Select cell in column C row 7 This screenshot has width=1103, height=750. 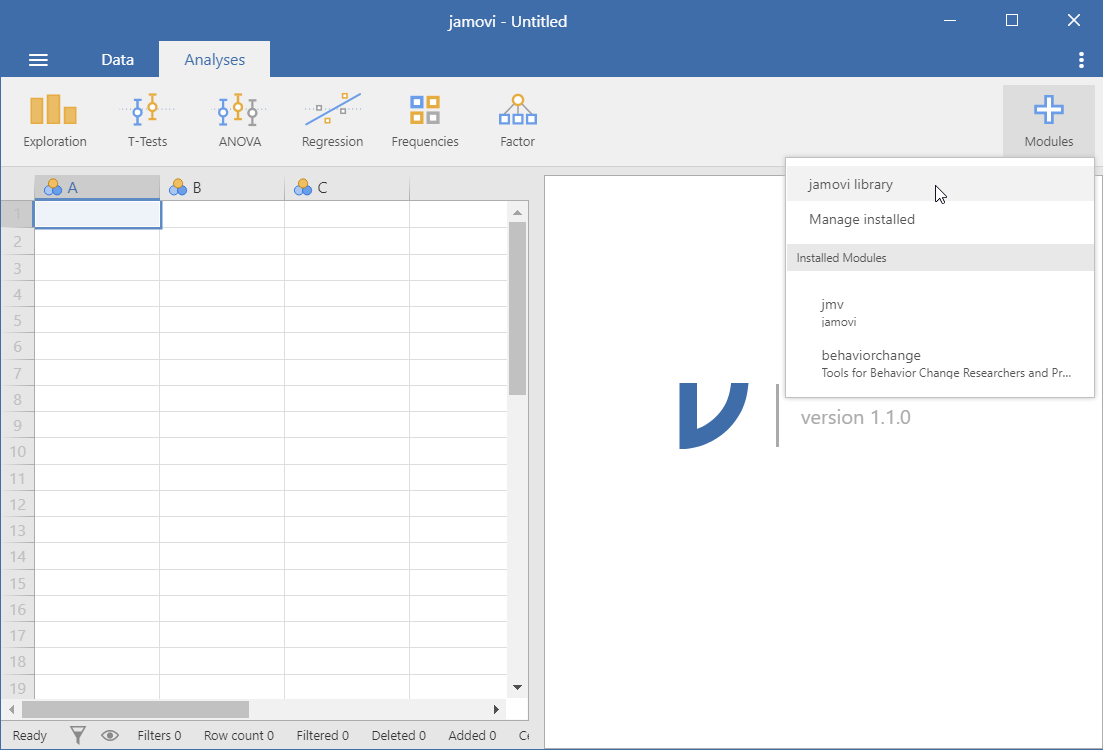[347, 373]
